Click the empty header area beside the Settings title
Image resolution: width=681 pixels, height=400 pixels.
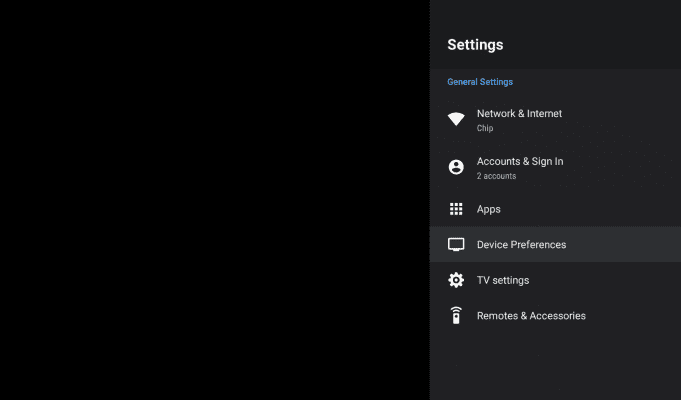point(591,45)
